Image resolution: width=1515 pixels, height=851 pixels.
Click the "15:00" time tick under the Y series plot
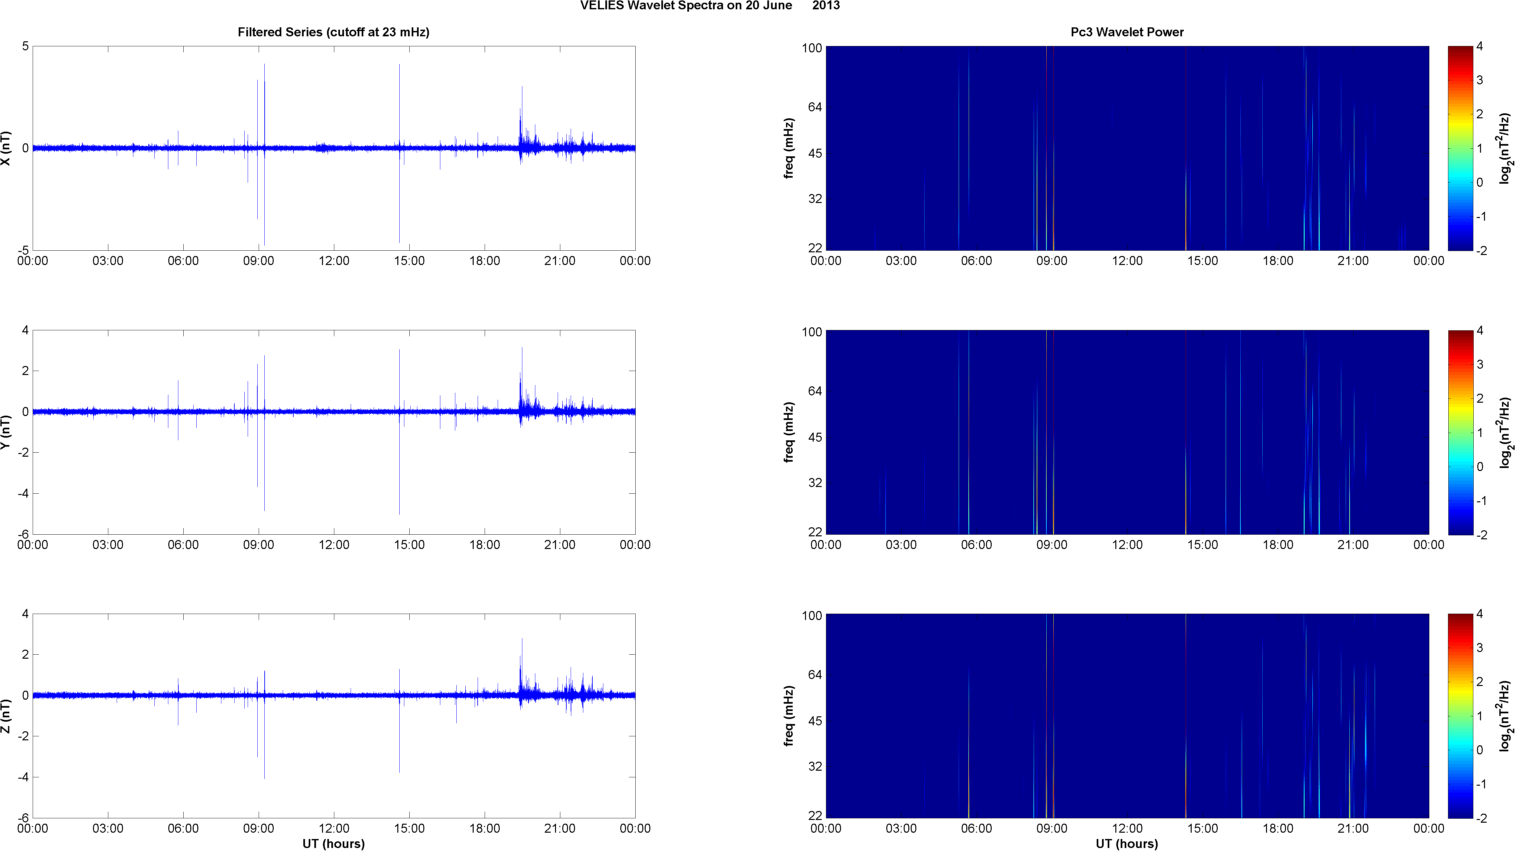[409, 545]
